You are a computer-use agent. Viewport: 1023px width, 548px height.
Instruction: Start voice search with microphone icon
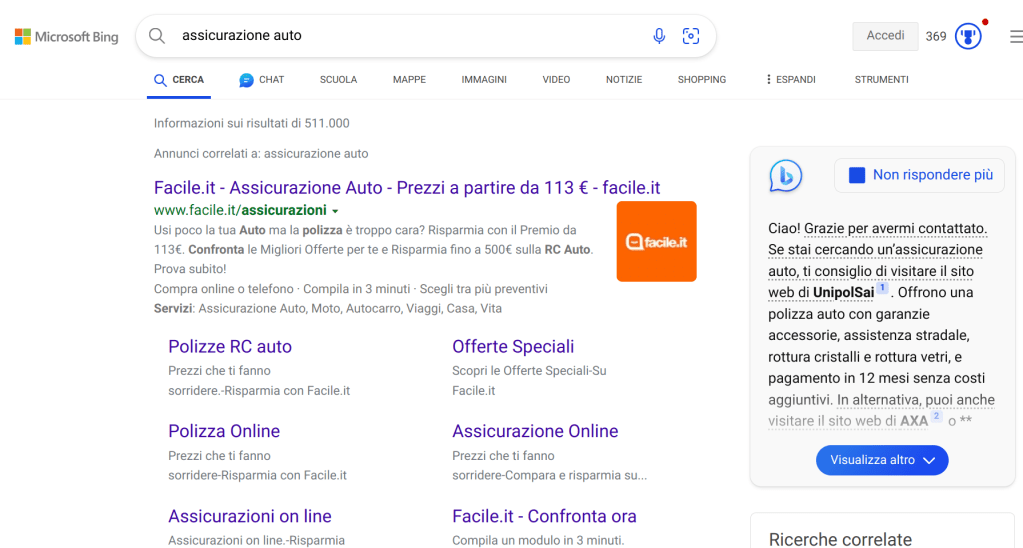(659, 36)
